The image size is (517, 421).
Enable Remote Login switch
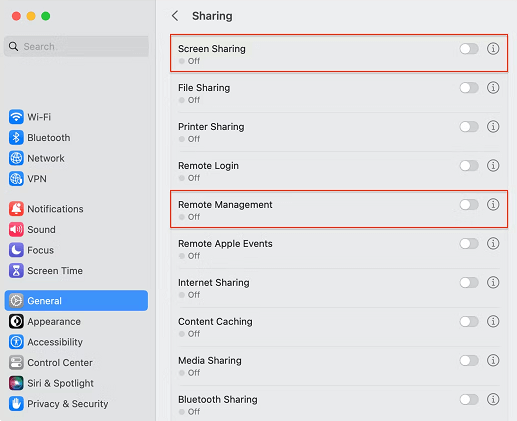click(x=469, y=166)
